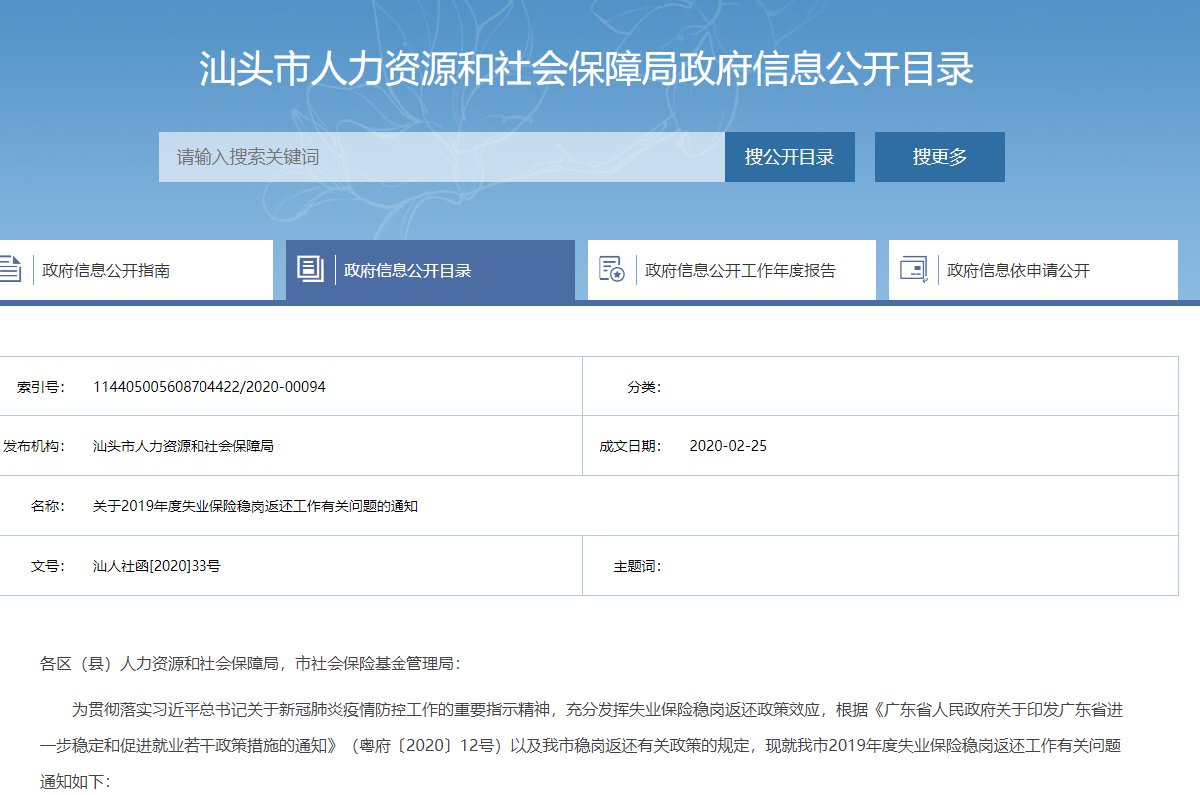The width and height of the screenshot is (1200, 795).
Task: Click the publishing agency value 汕头市人力资源和社会保障局
Action: 183,446
